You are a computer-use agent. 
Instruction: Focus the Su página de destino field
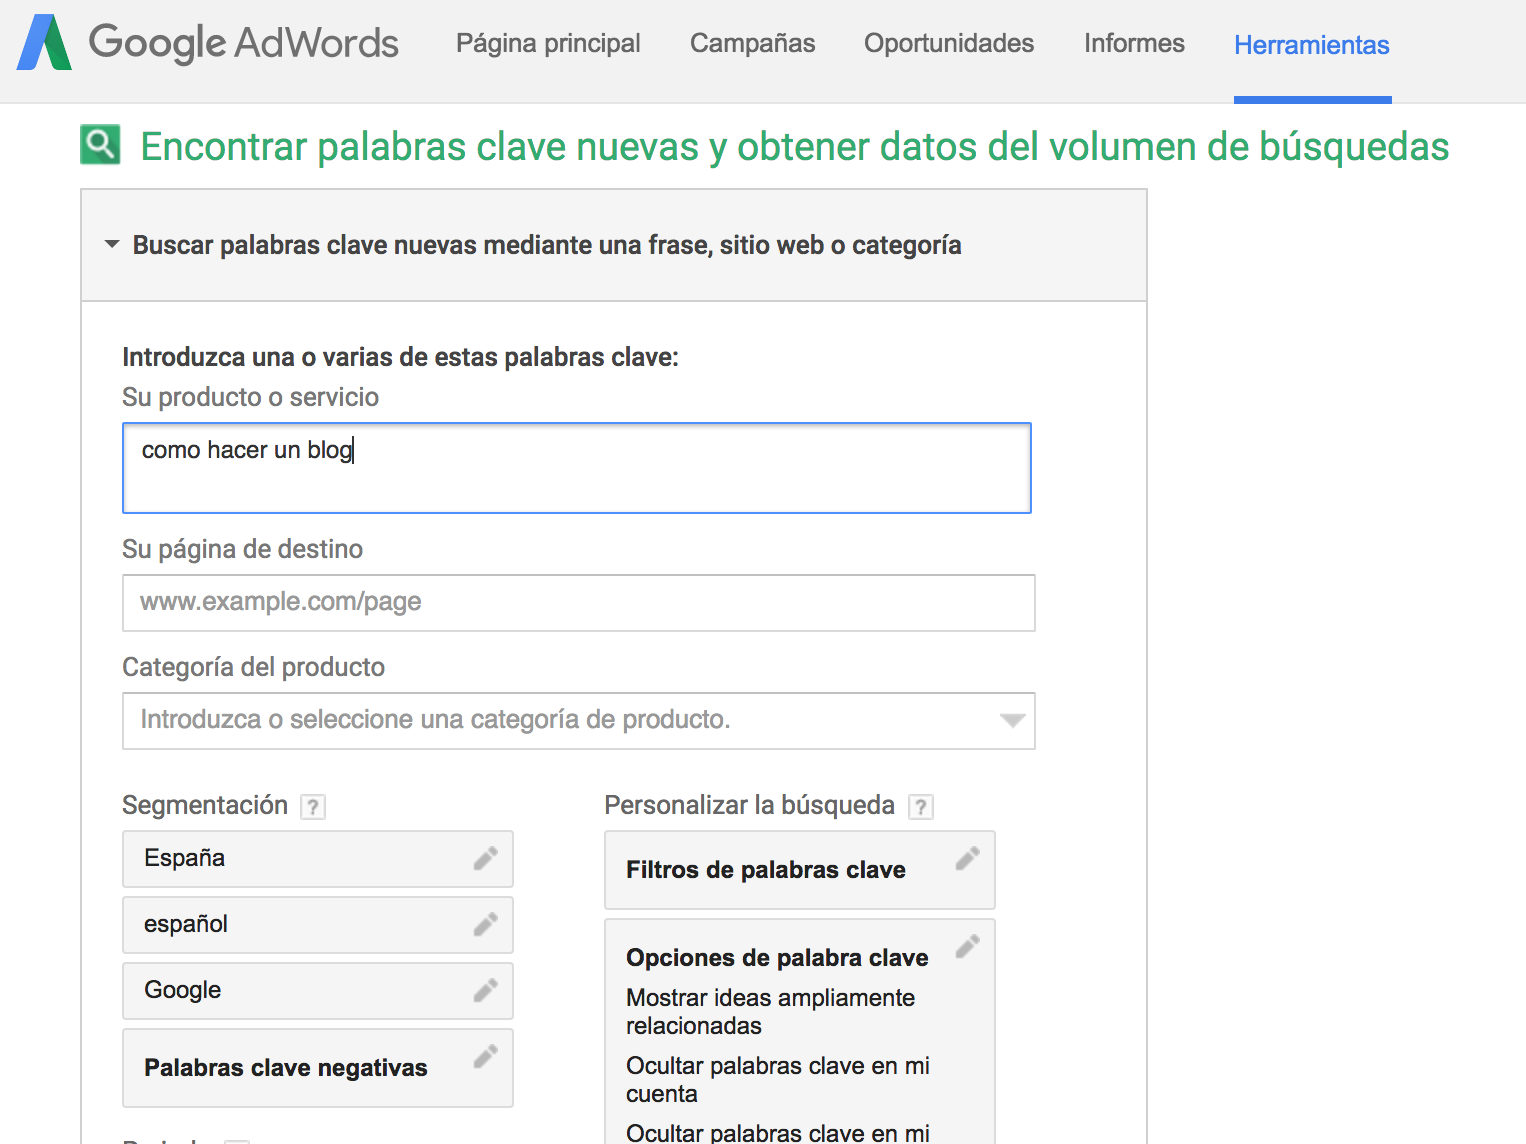[x=578, y=603]
